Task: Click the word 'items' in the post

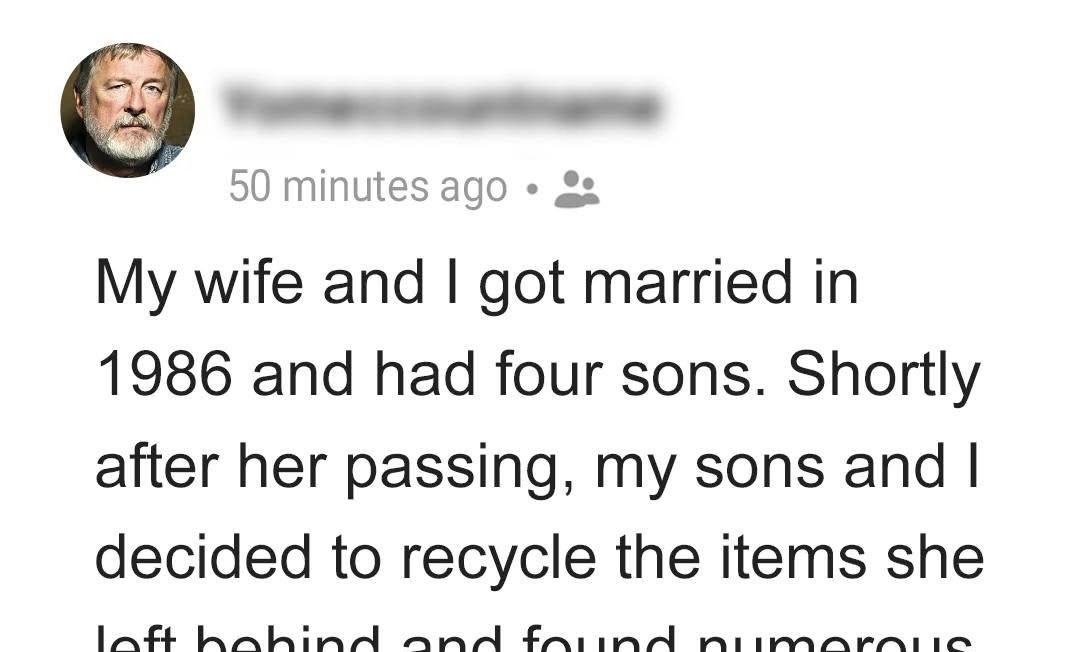Action: (793, 558)
